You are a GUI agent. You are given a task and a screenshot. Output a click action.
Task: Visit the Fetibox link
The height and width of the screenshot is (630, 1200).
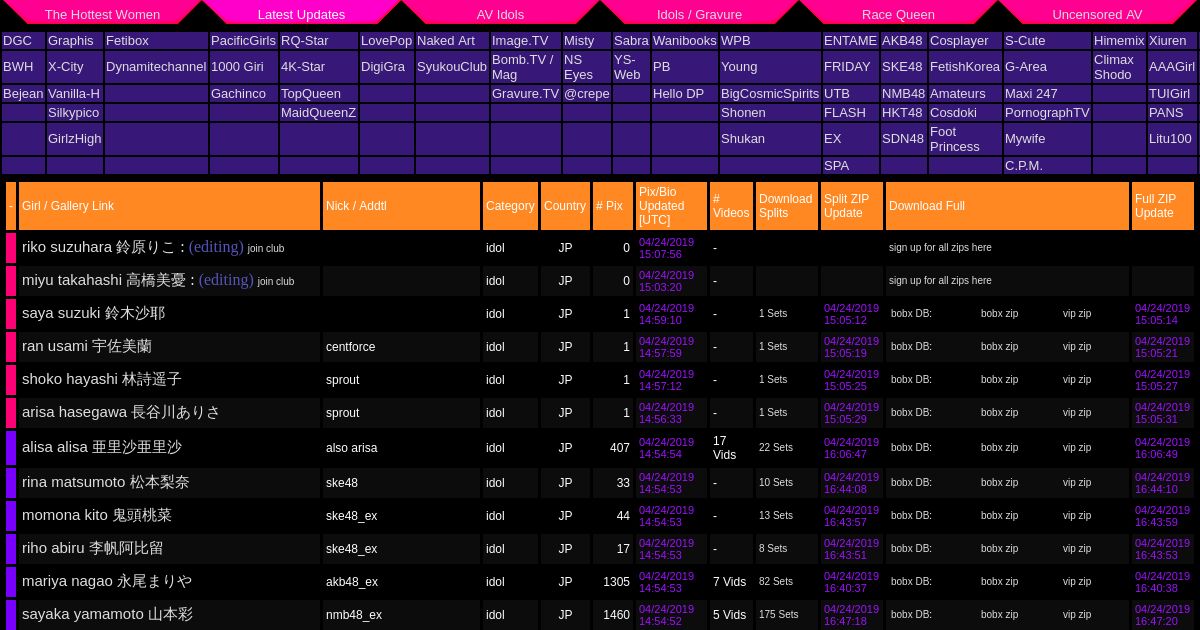tap(127, 41)
